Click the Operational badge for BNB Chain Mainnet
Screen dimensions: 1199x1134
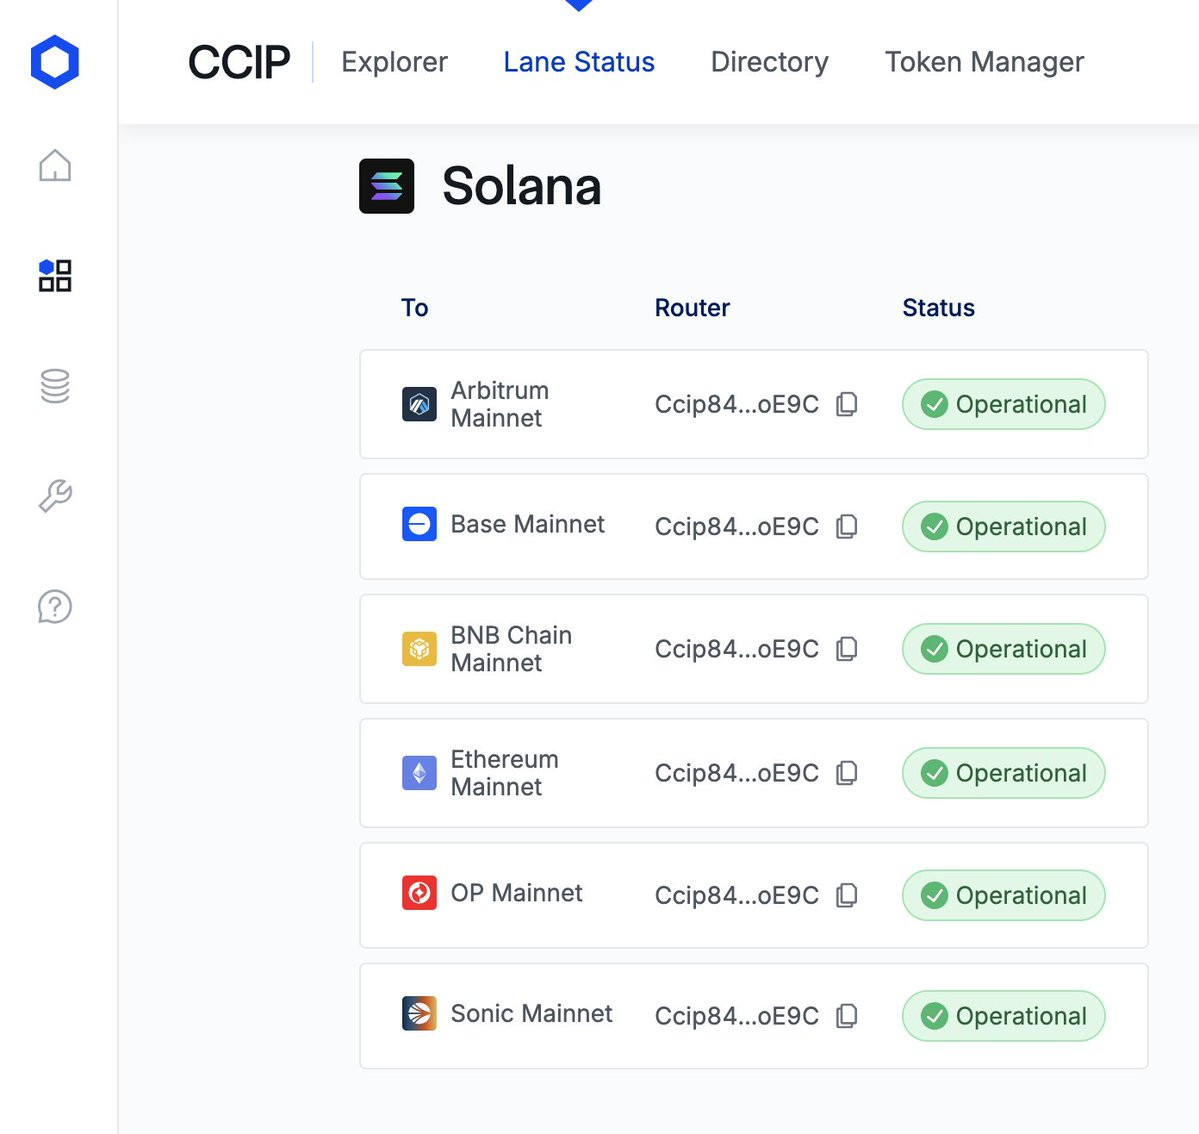point(1003,648)
